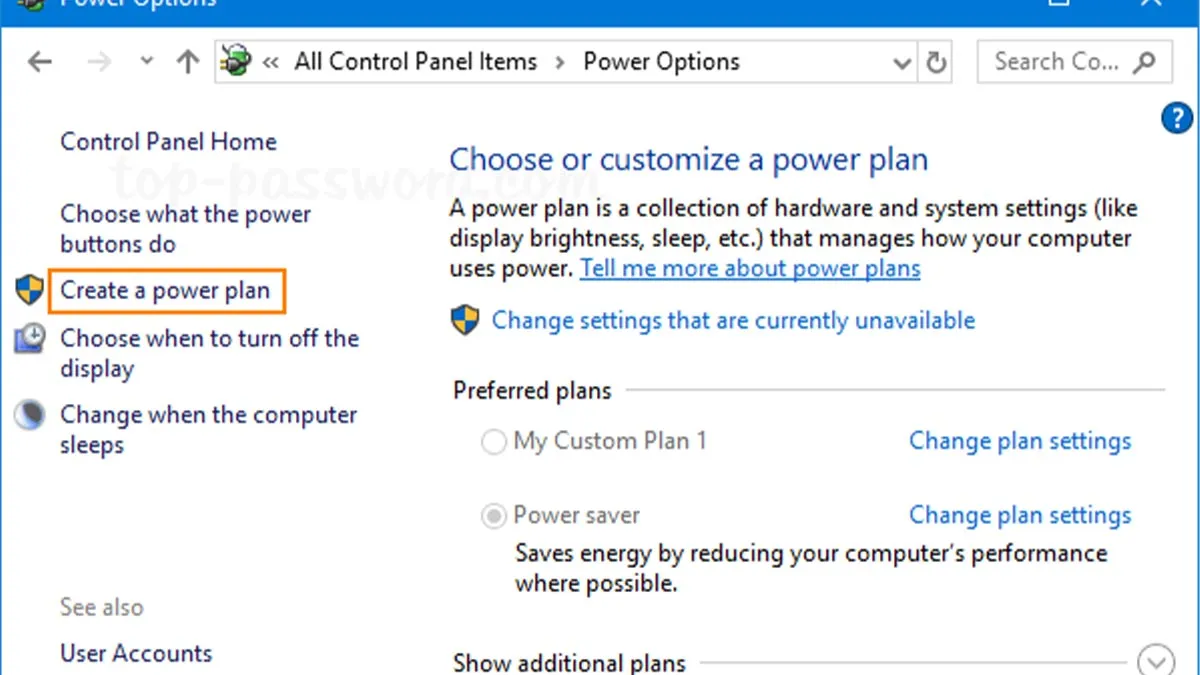Open the address bar history dropdown

coord(901,62)
